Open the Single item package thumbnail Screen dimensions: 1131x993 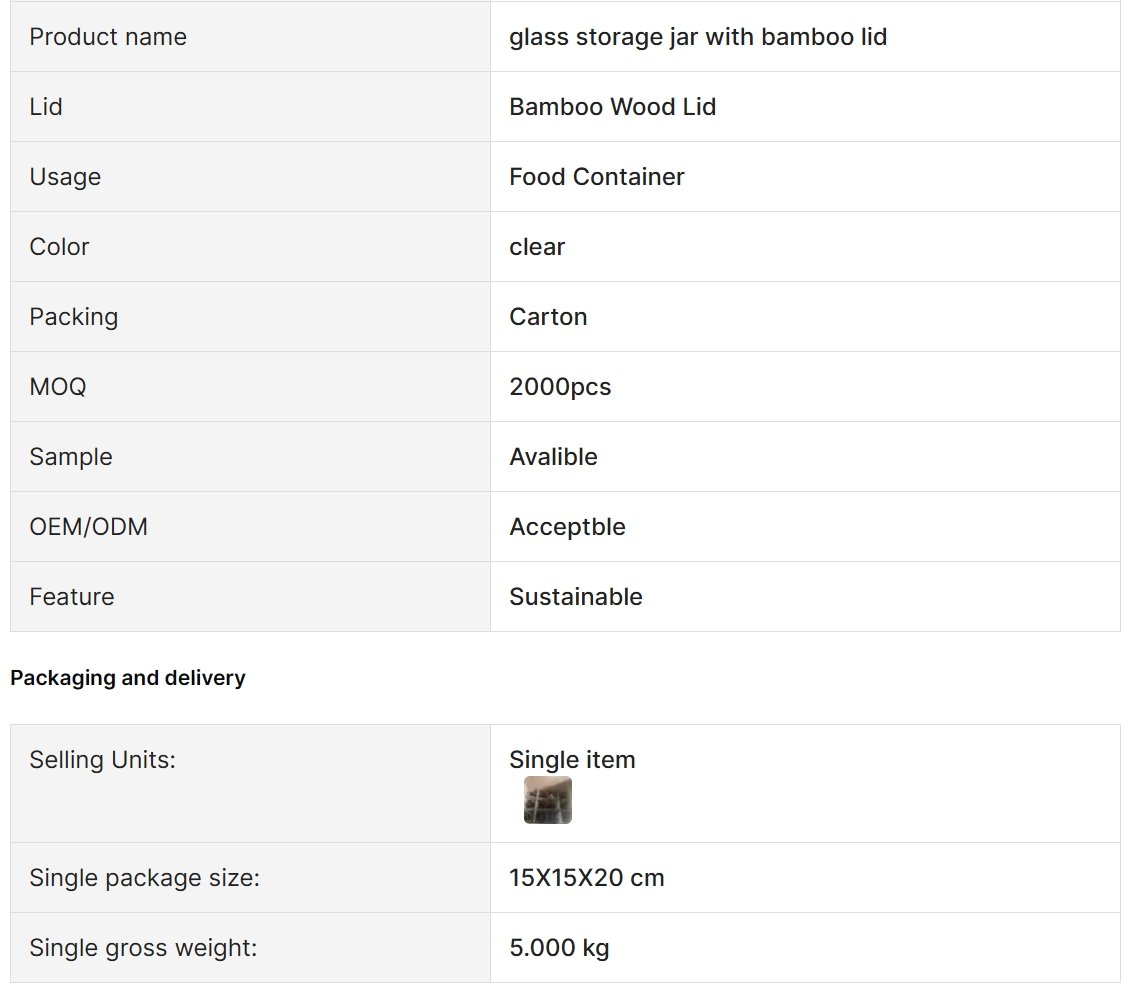tap(547, 800)
